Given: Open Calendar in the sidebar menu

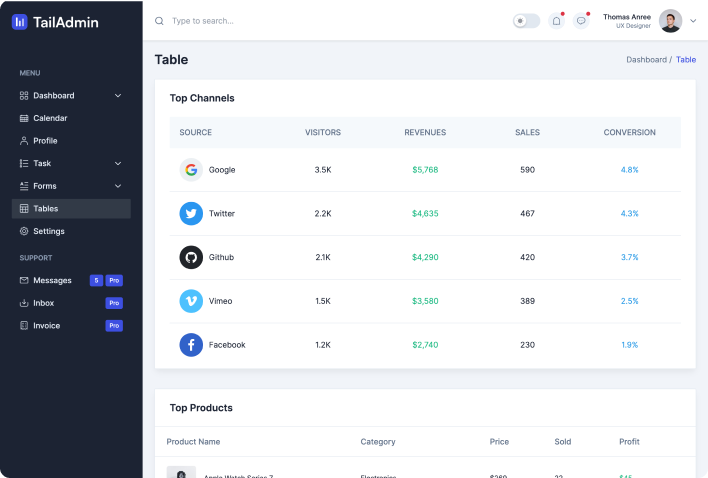Looking at the screenshot, I should click(50, 118).
